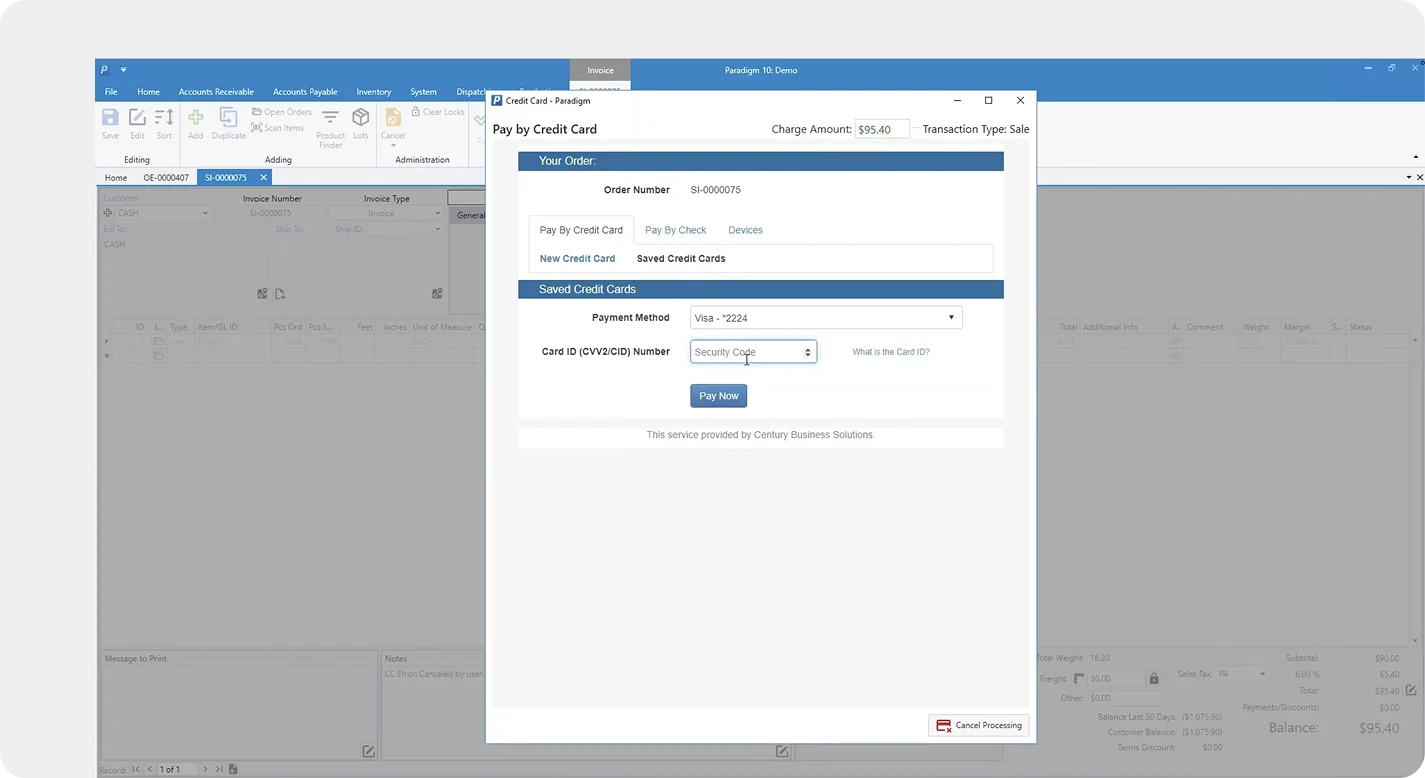
Task: Open the What is the Card ID link
Action: click(891, 352)
